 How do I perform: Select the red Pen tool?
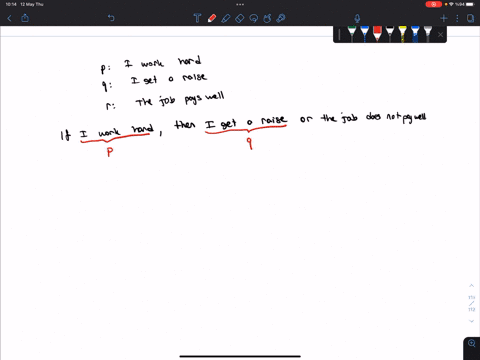tap(212, 18)
